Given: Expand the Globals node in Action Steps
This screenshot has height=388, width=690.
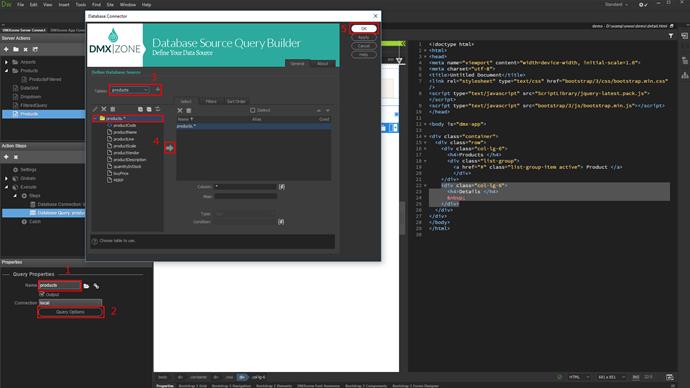Looking at the screenshot, I should click(x=6, y=179).
